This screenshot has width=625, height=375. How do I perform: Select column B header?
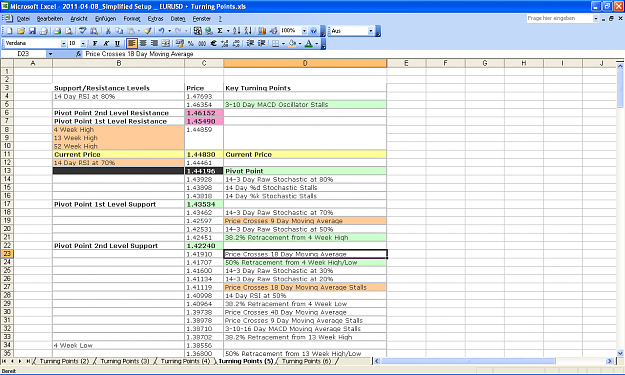(118, 63)
